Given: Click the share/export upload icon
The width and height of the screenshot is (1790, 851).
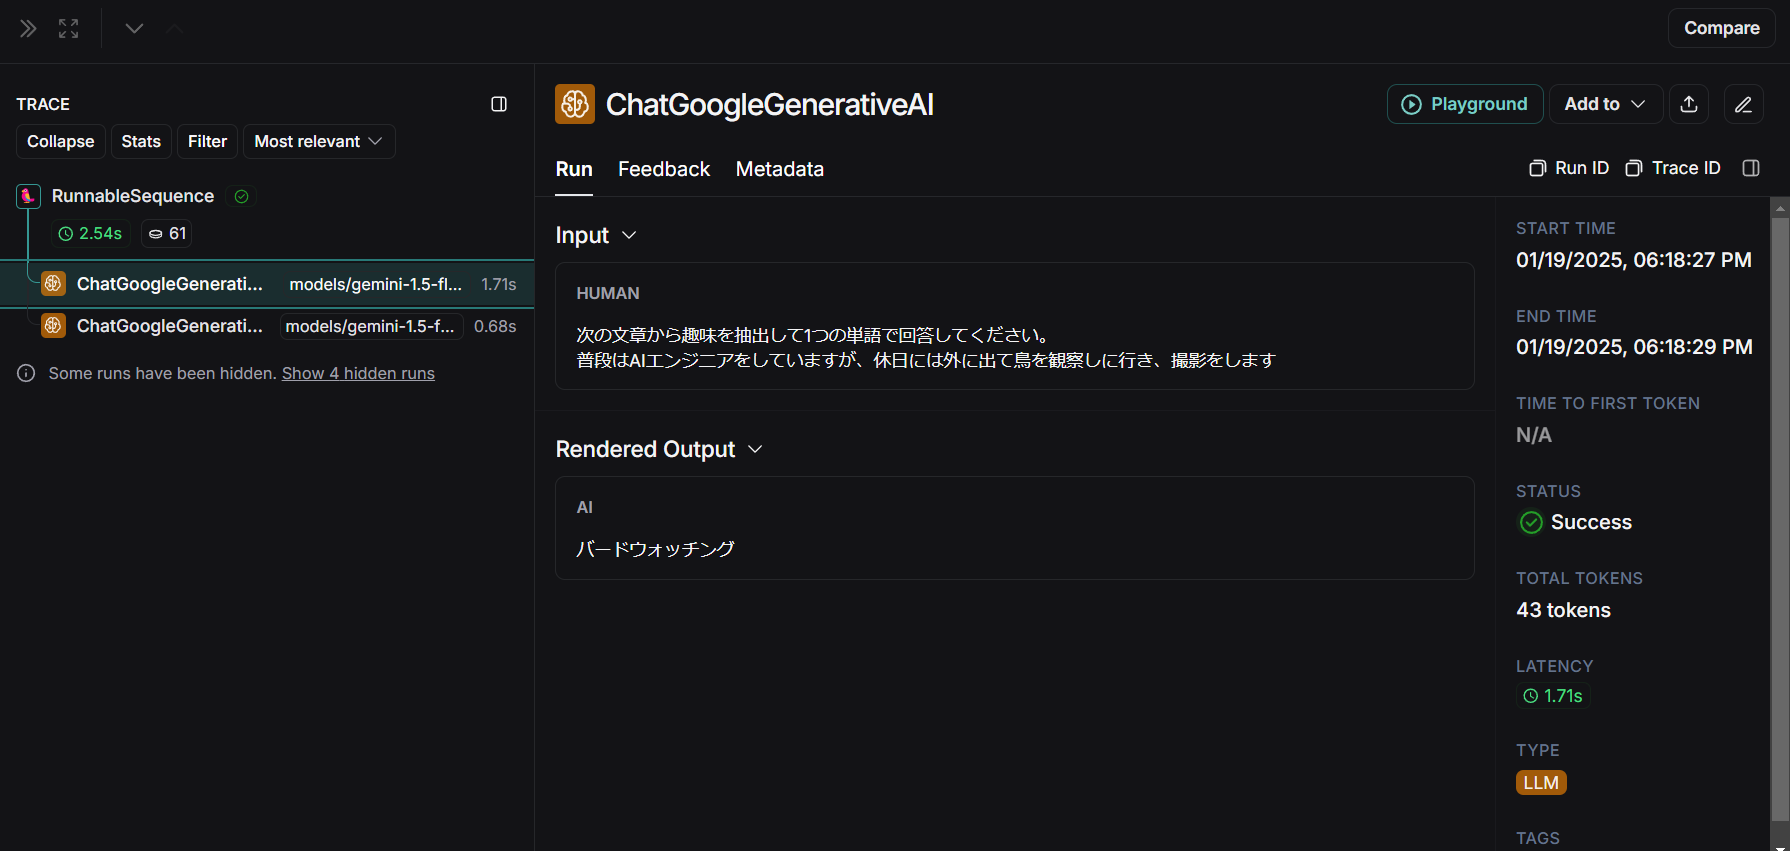Looking at the screenshot, I should 1689,104.
